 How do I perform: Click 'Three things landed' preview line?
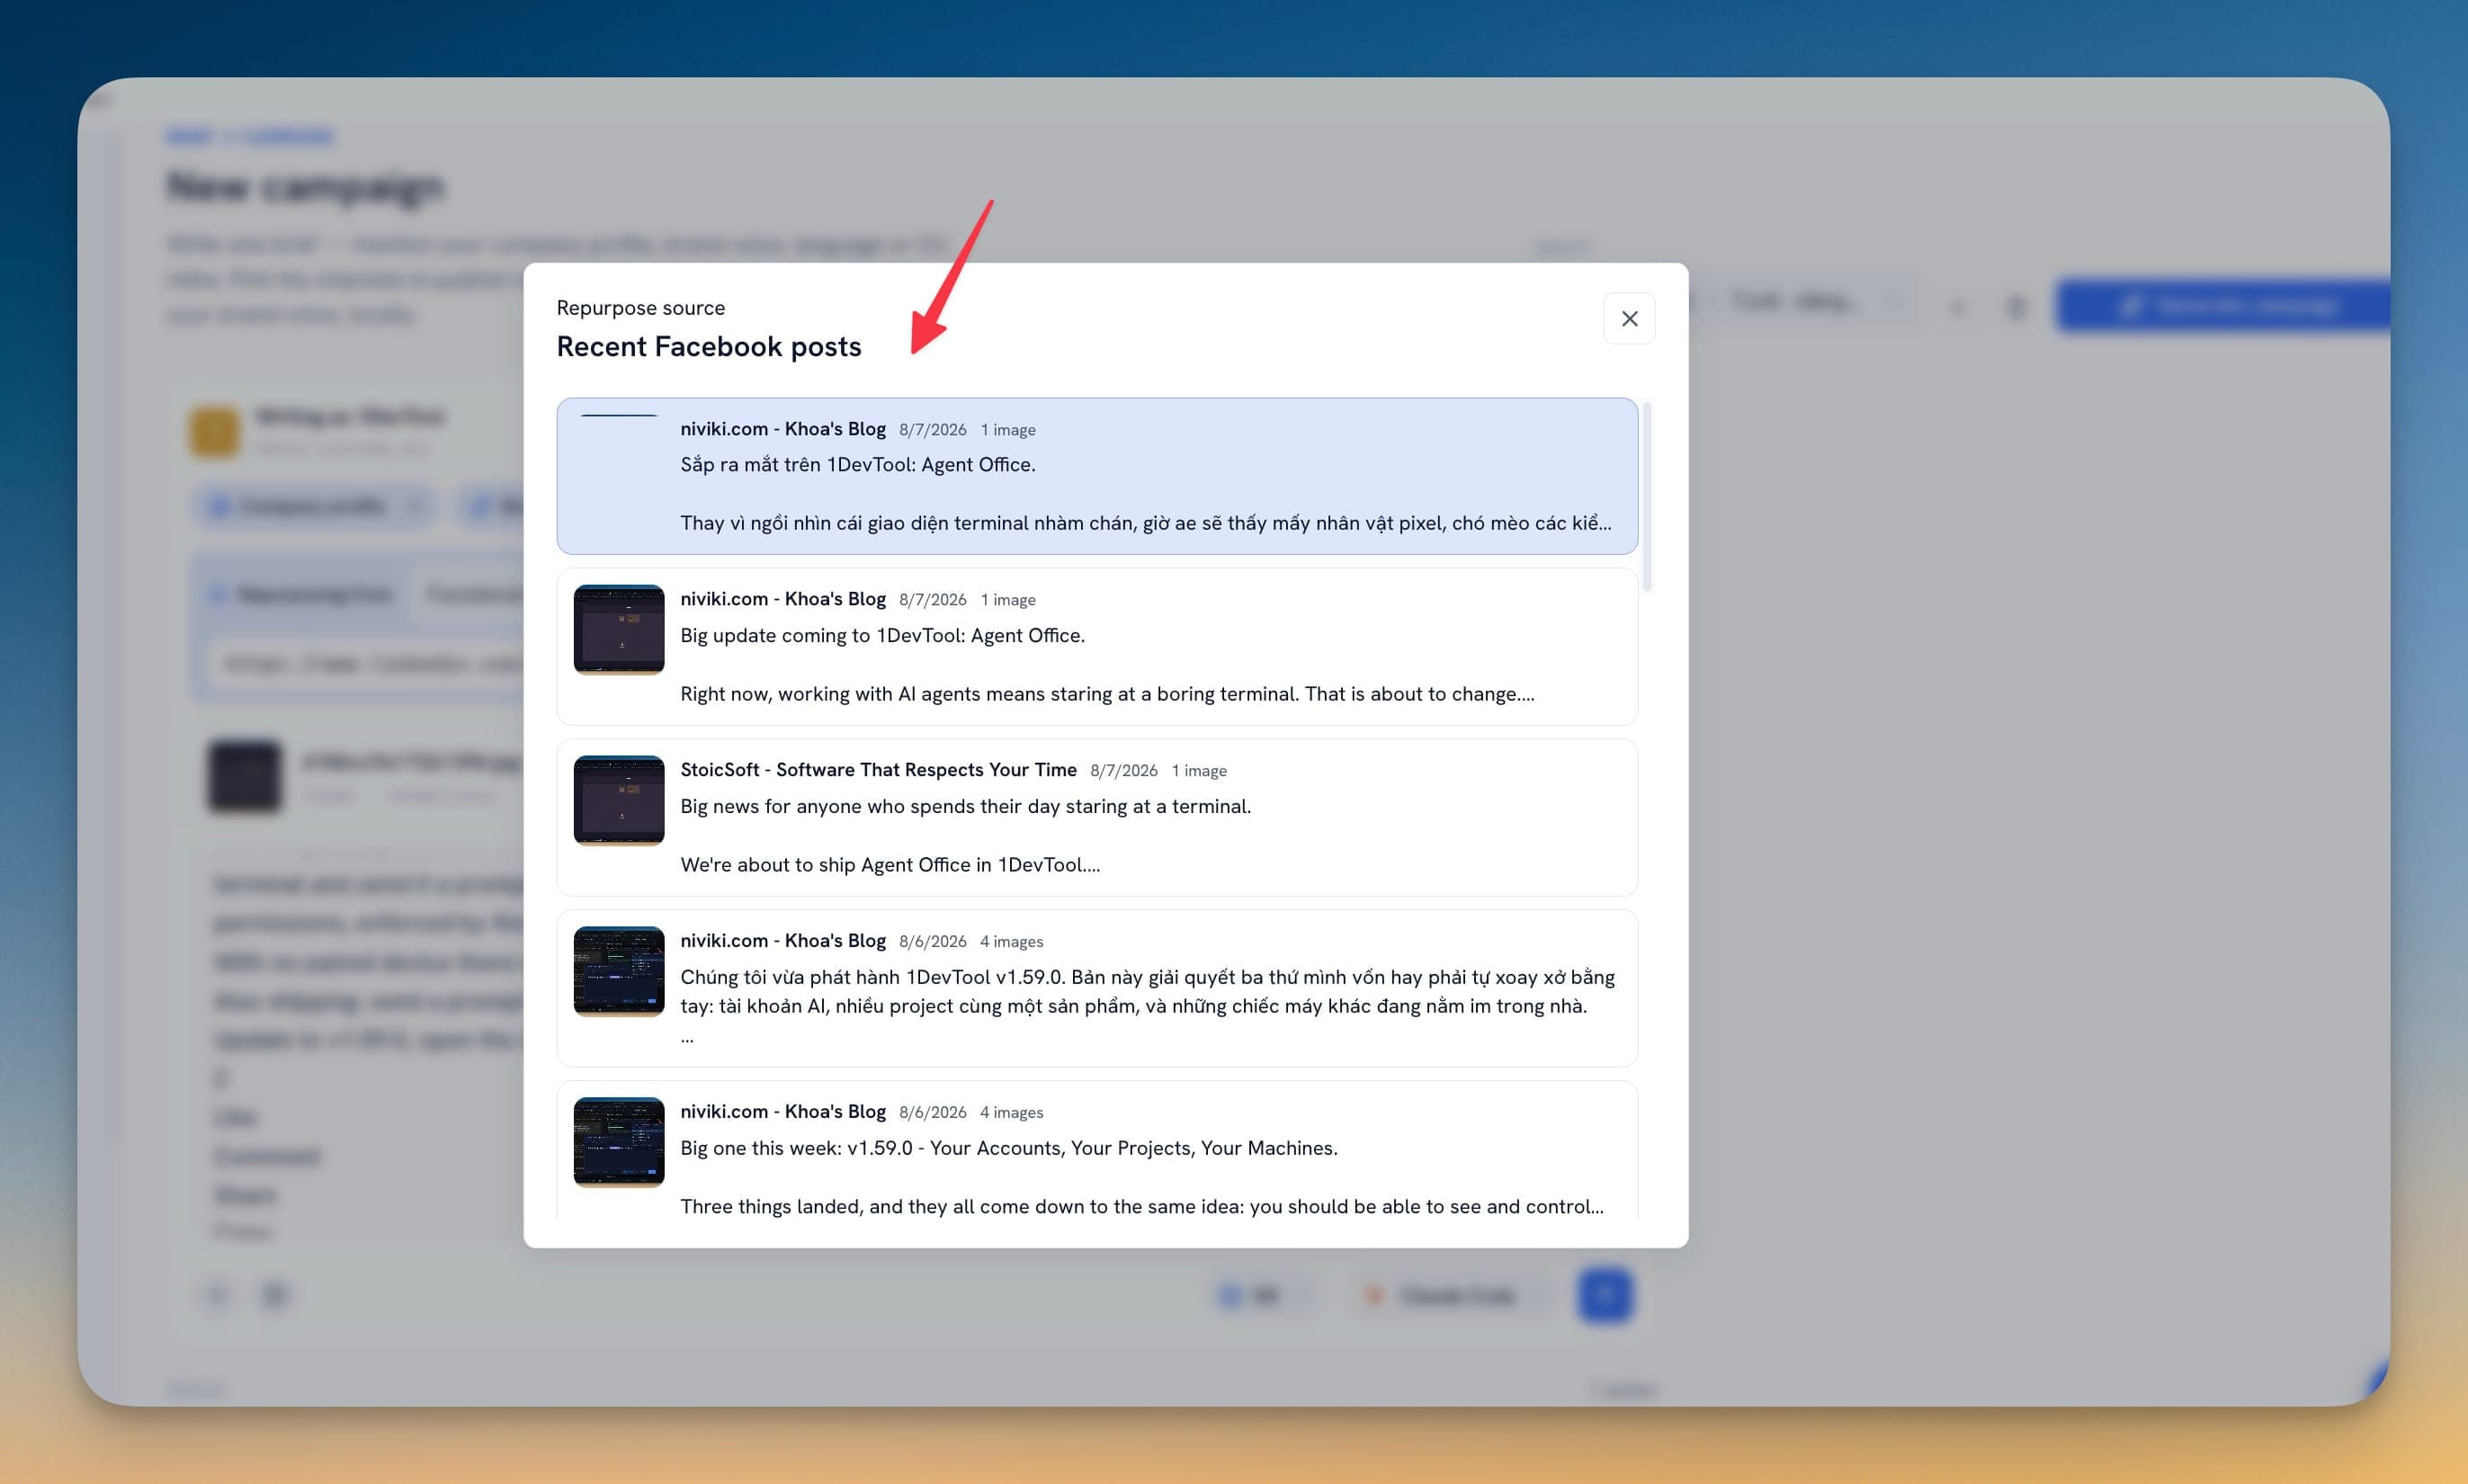click(1142, 1207)
